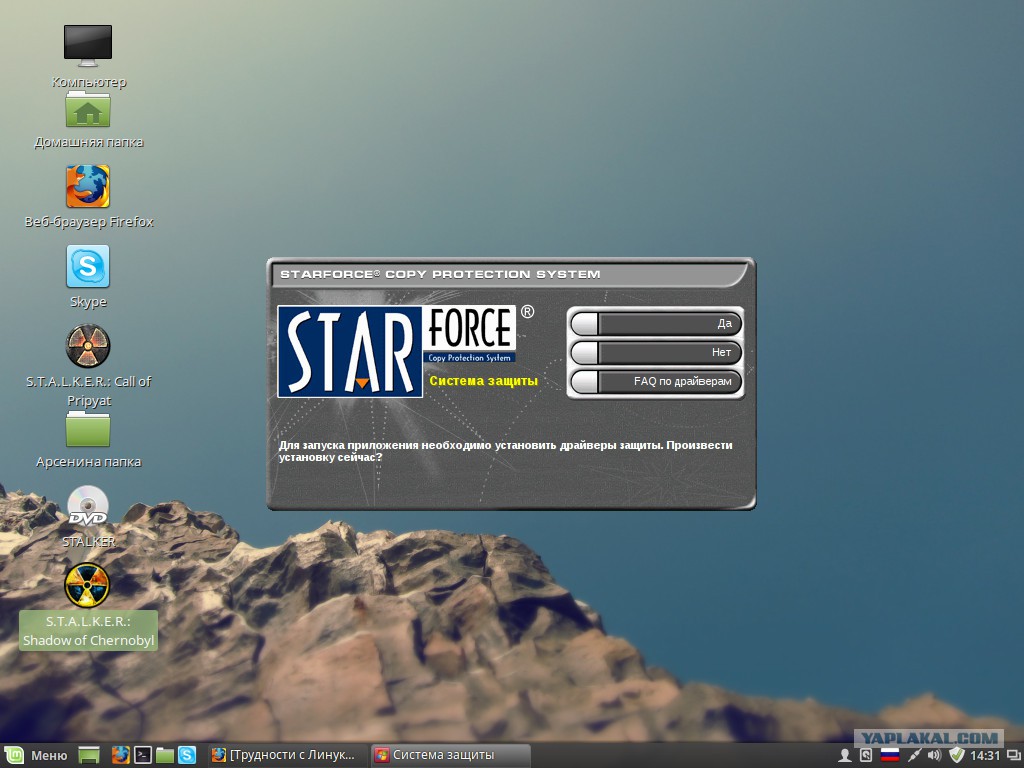Click the Да button in StarForce dialog
Viewport: 1024px width, 768px height.
(656, 323)
